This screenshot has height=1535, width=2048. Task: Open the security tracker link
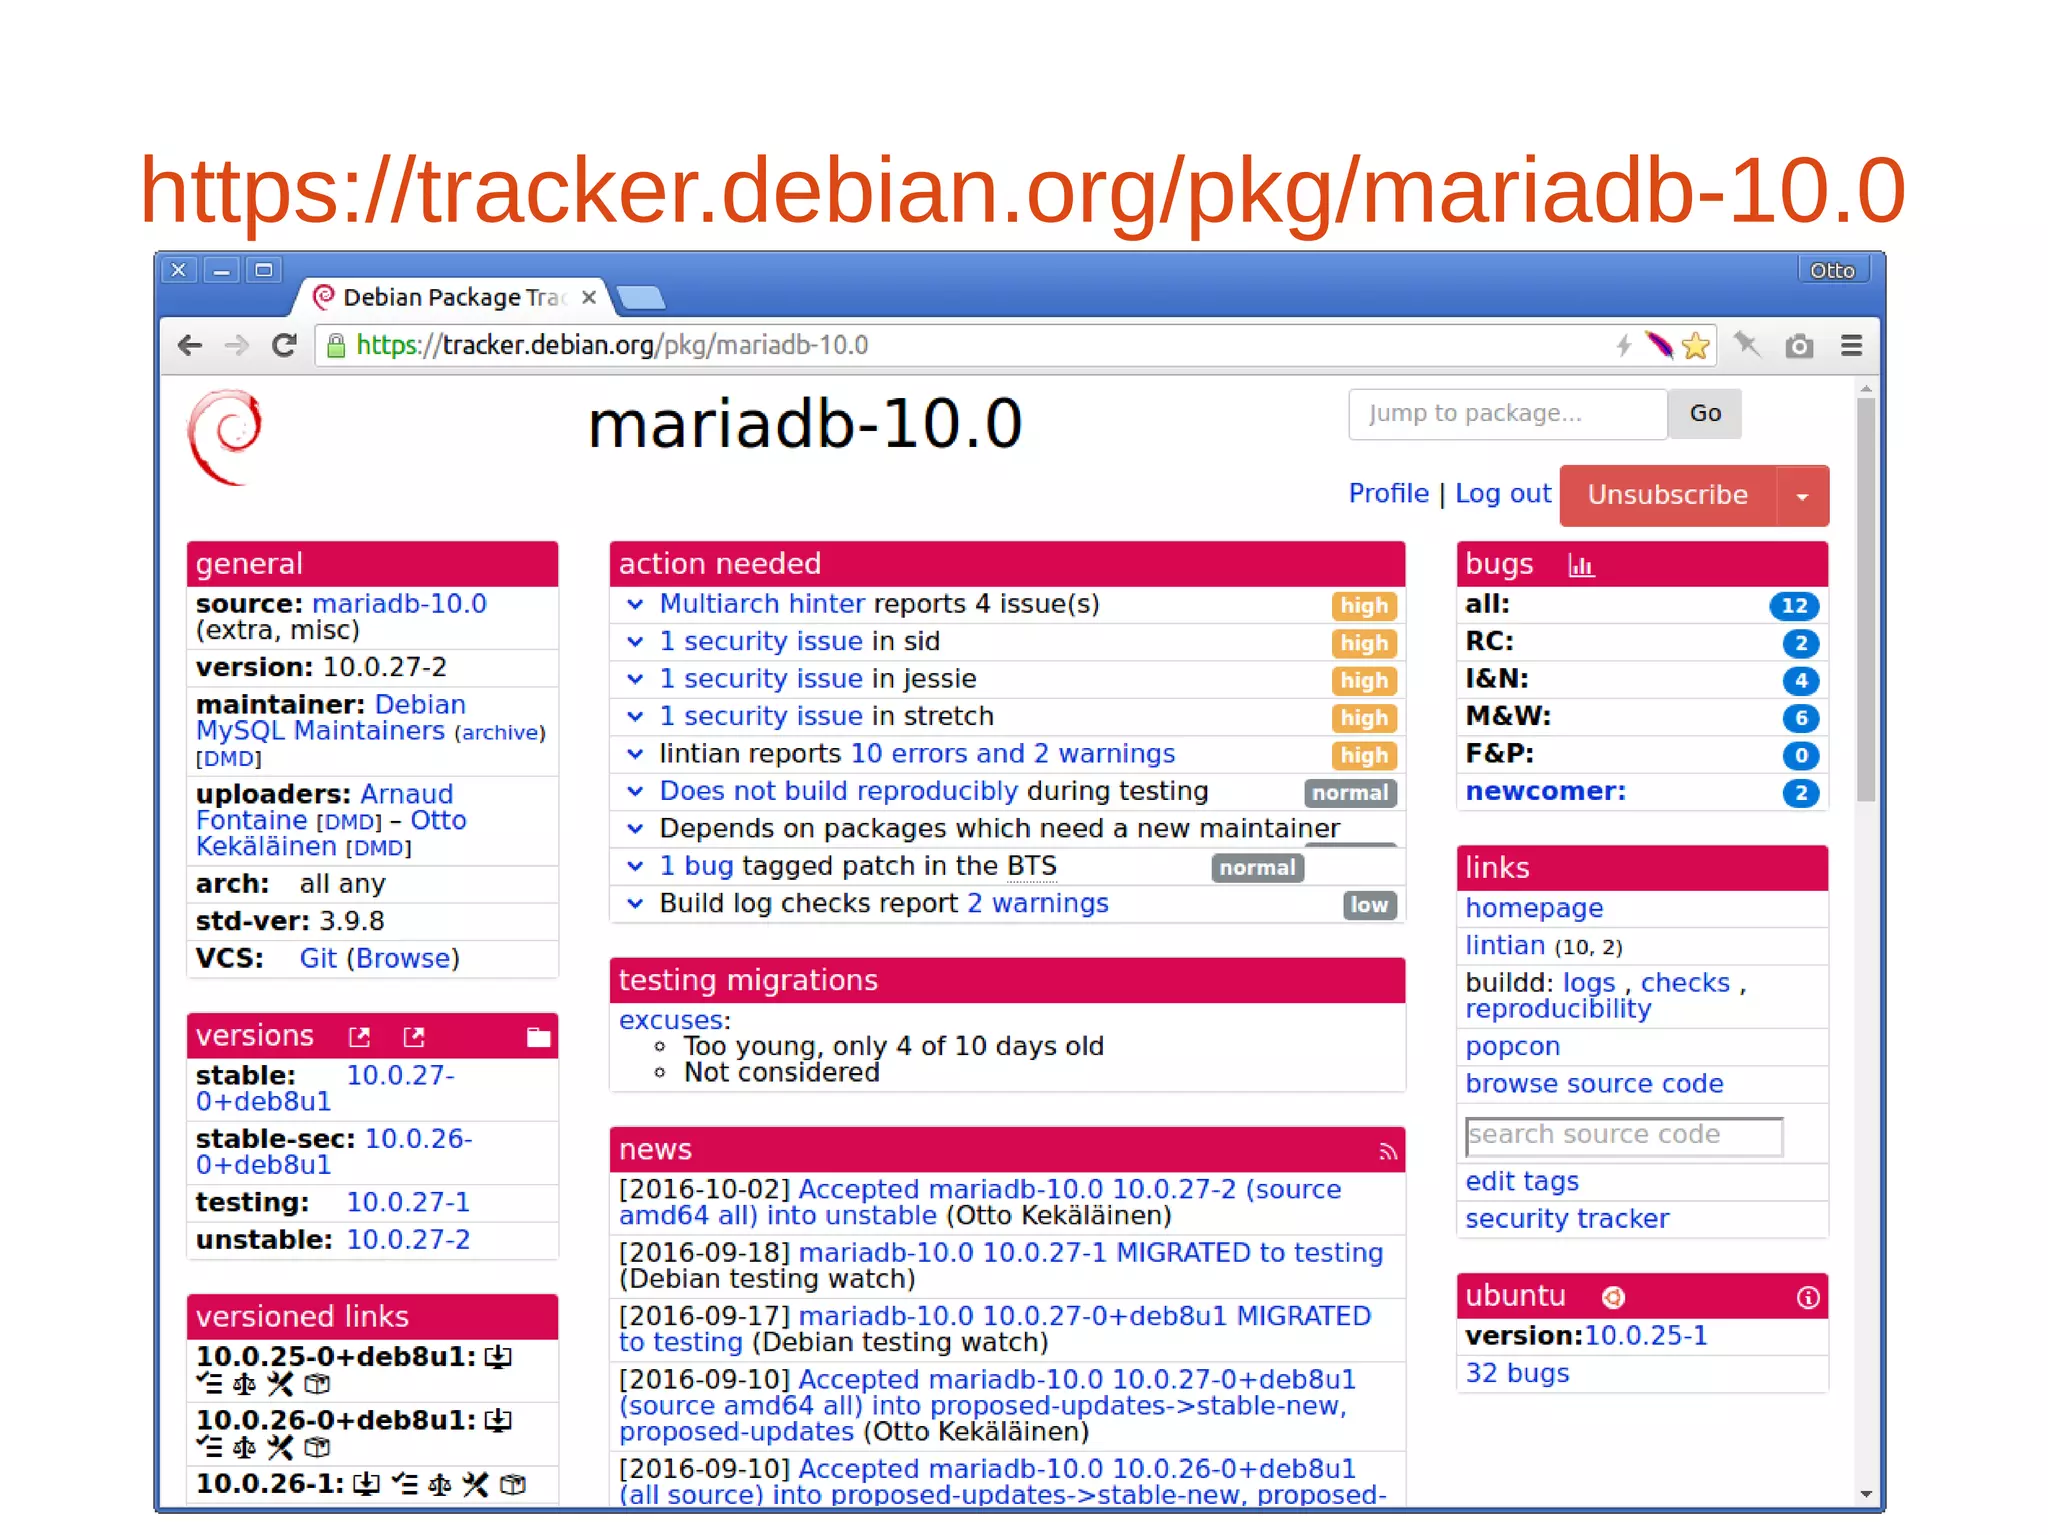coord(1566,1219)
